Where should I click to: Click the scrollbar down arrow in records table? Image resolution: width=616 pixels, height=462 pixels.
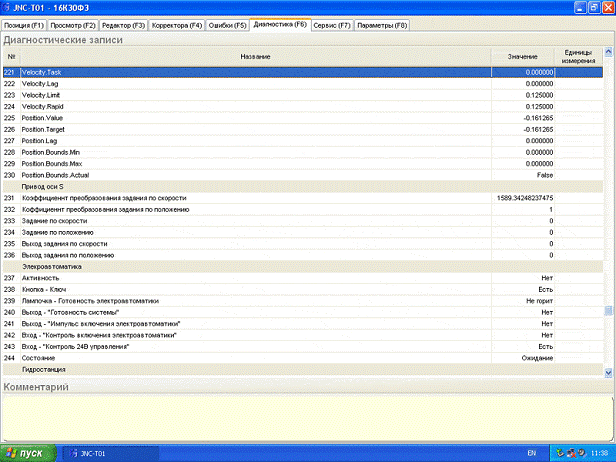click(x=609, y=371)
